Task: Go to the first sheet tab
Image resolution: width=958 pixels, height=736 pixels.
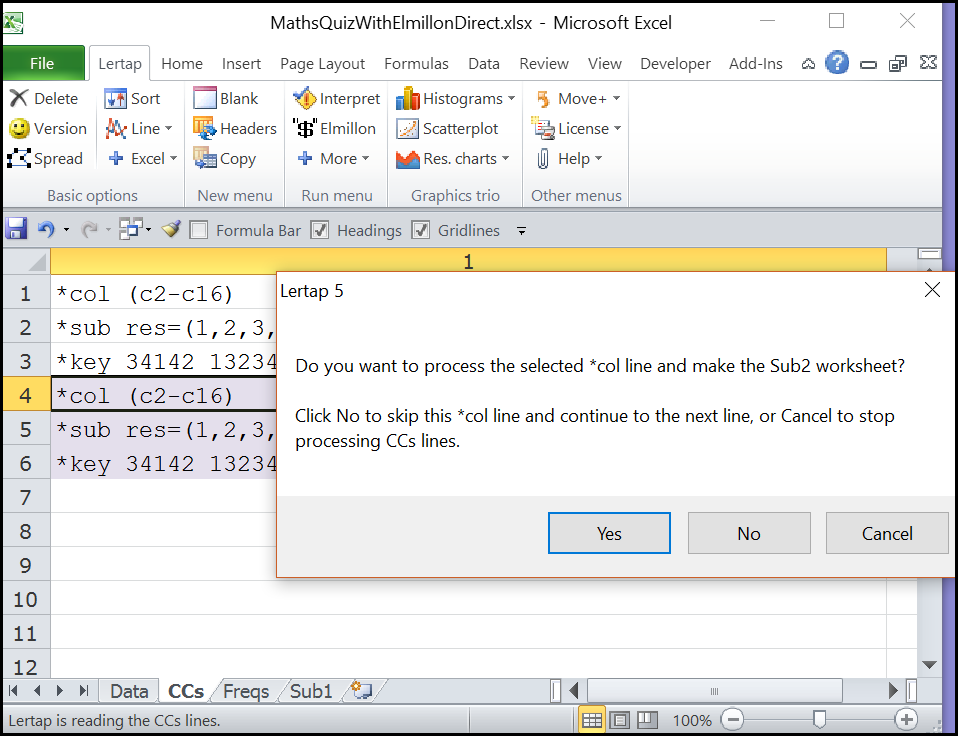Action: pyautogui.click(x=13, y=691)
